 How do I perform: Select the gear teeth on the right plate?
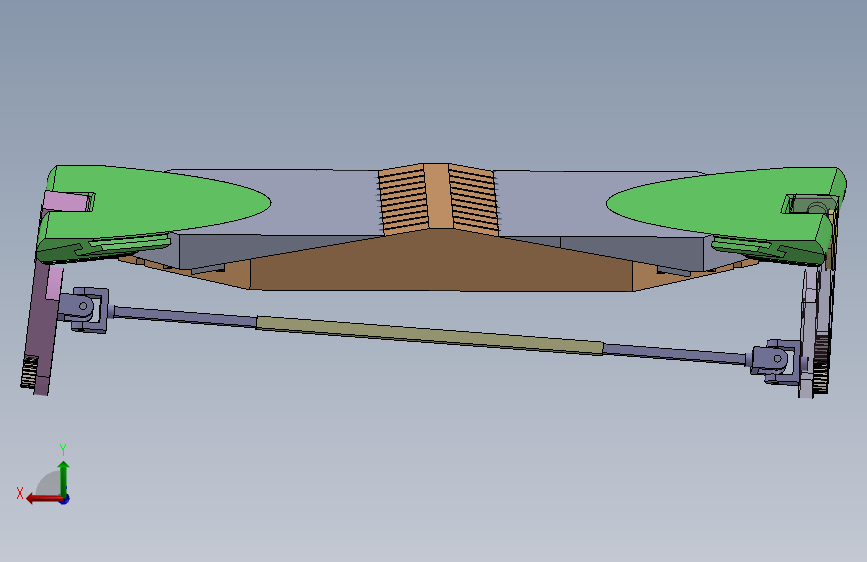pyautogui.click(x=821, y=363)
